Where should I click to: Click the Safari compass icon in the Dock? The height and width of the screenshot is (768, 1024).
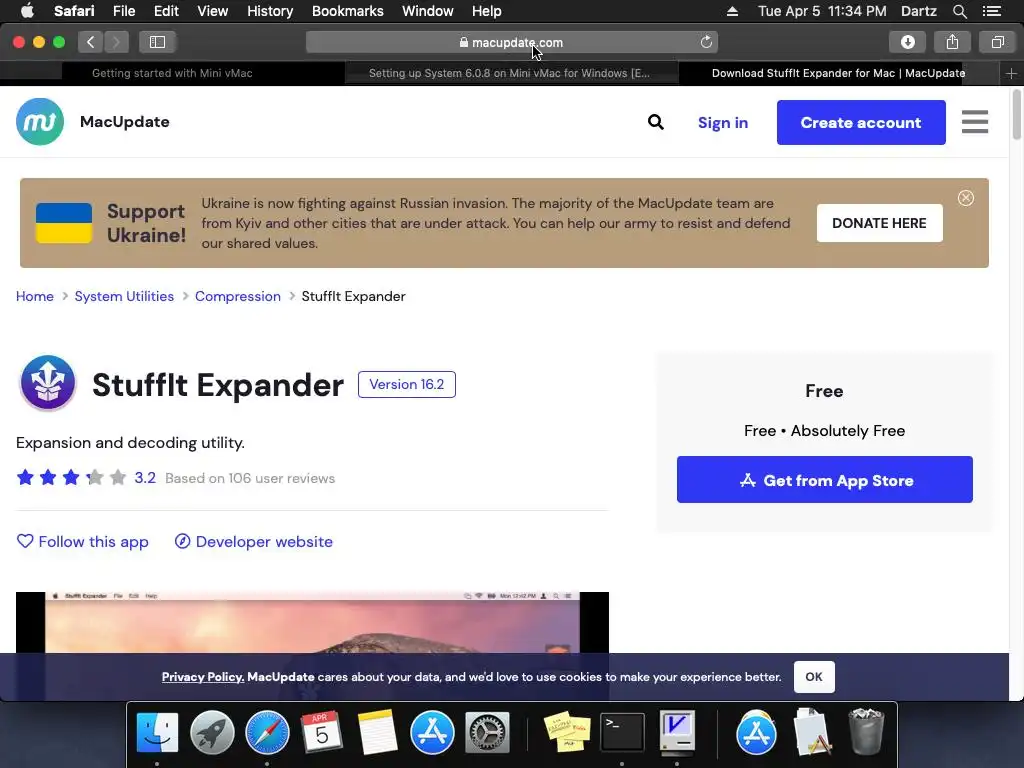(x=267, y=732)
